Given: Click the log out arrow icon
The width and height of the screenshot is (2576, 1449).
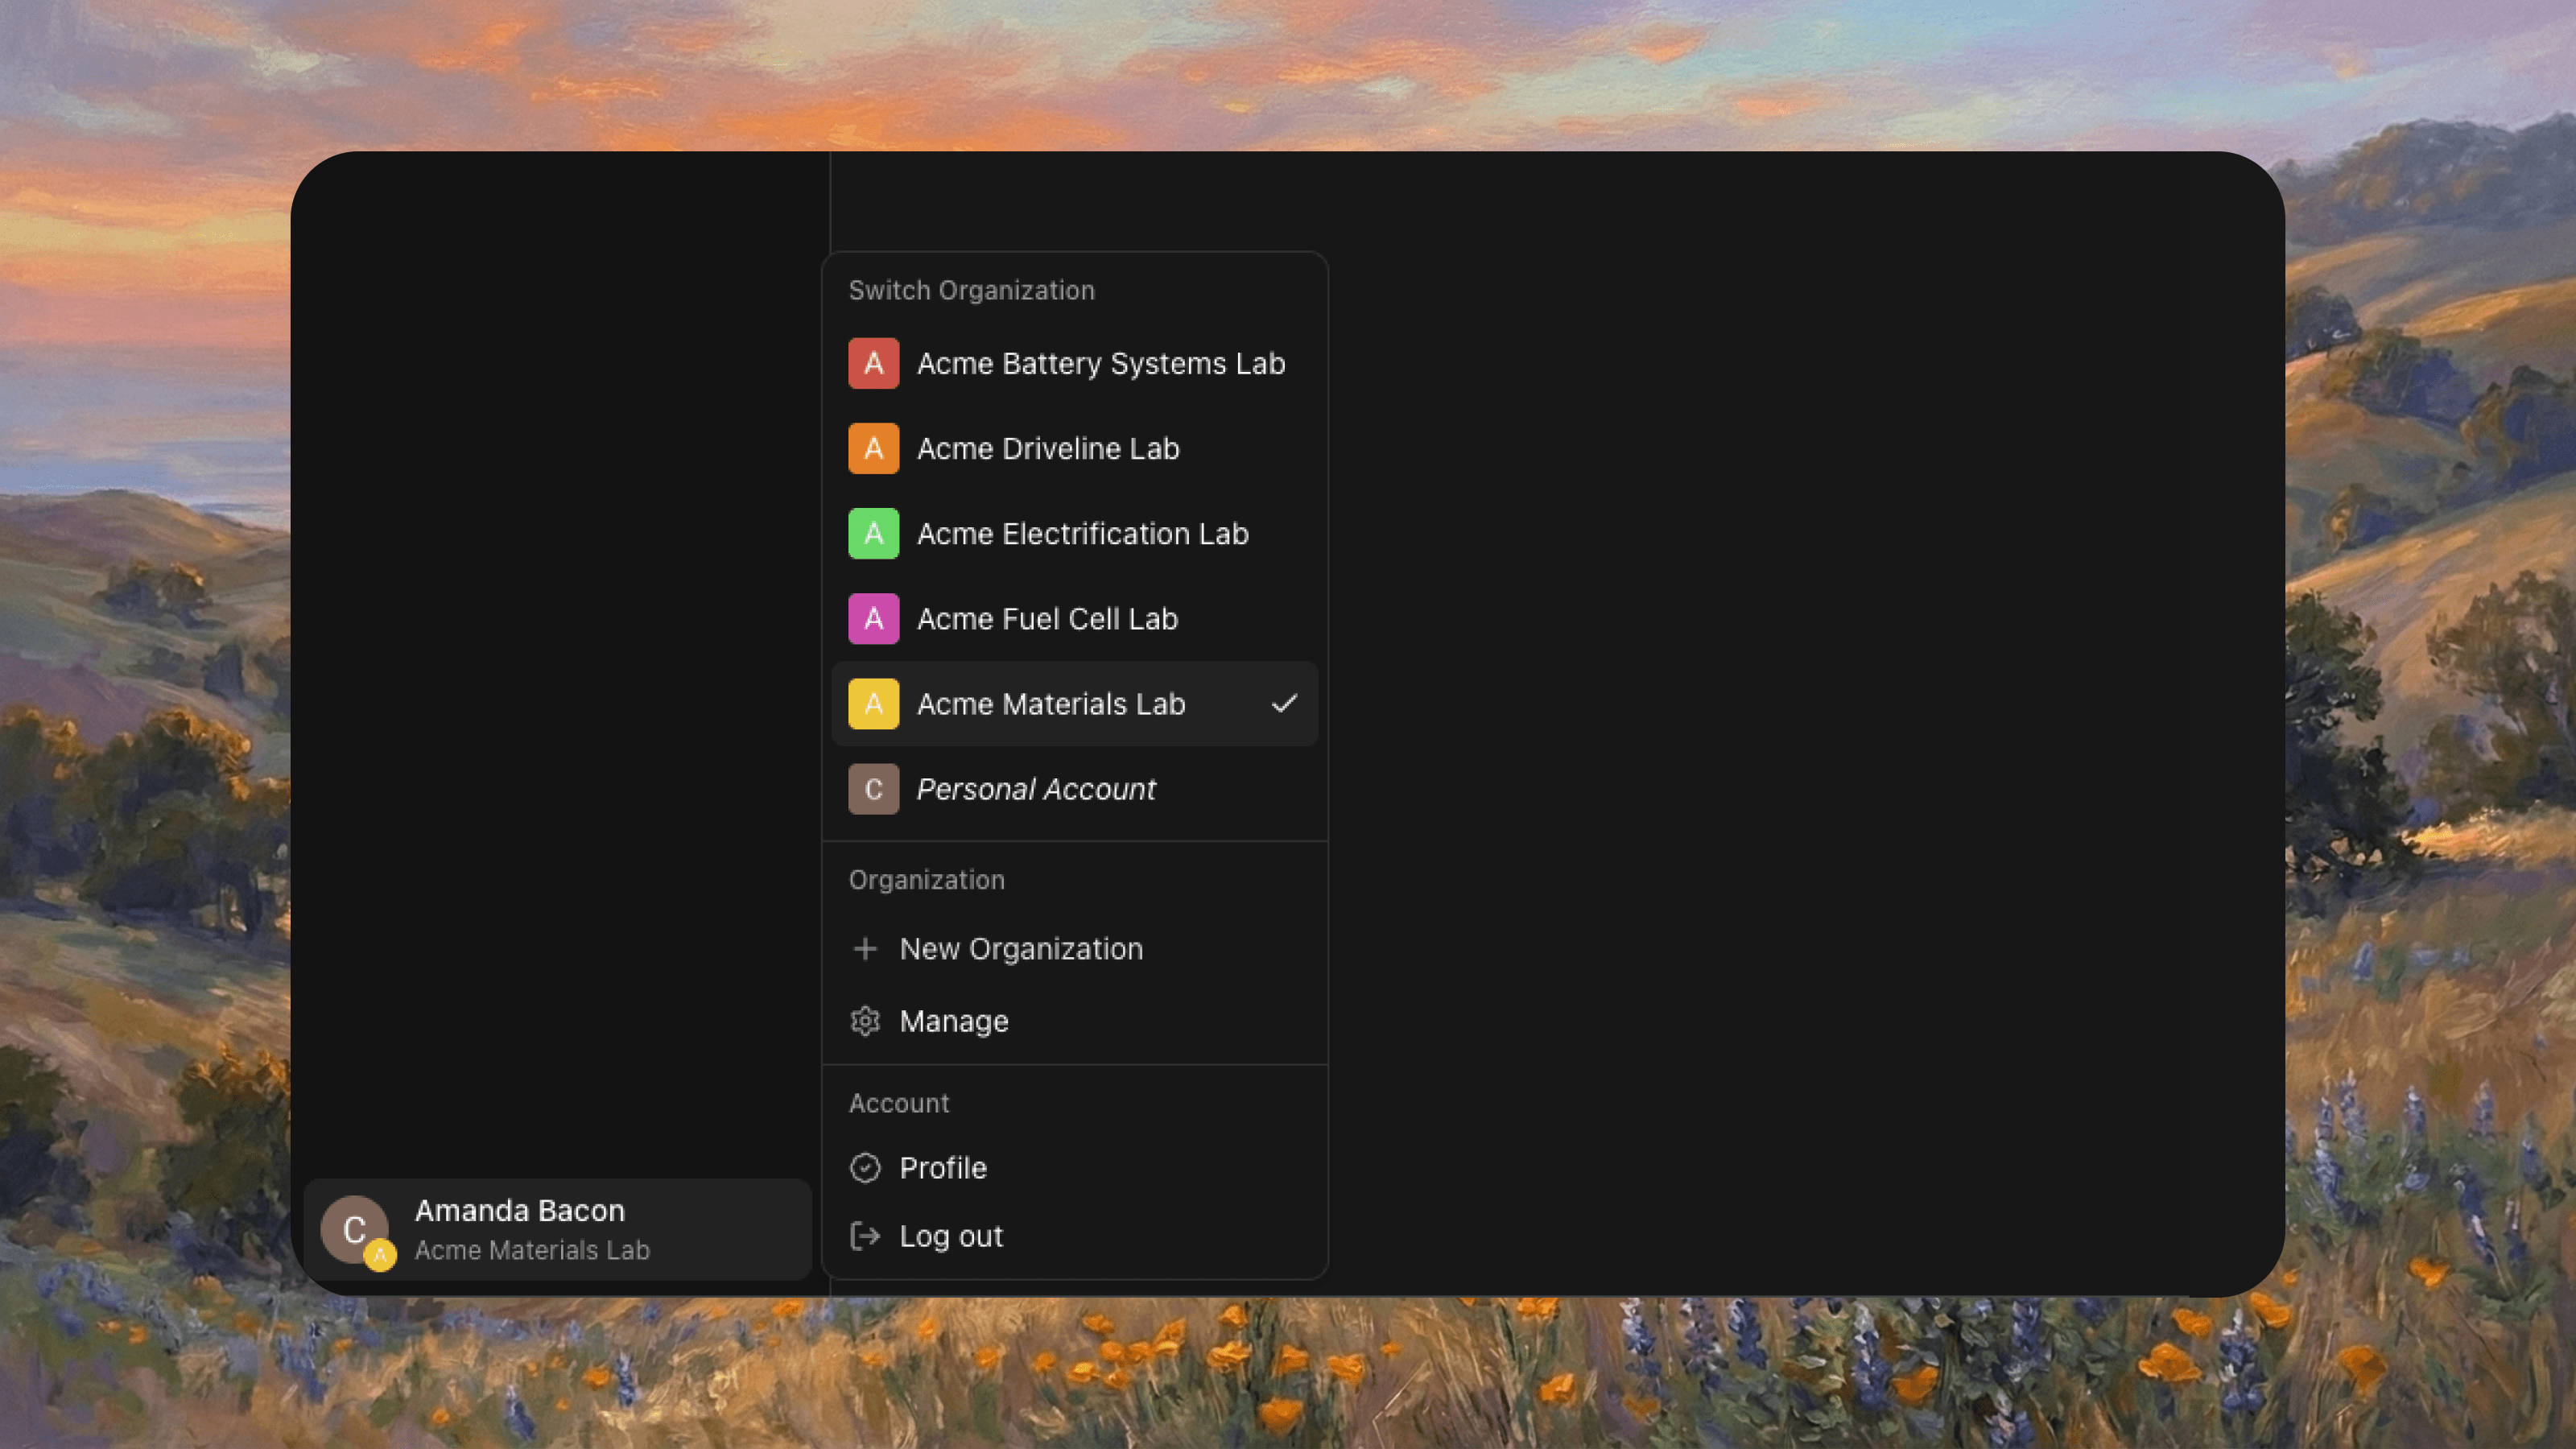Looking at the screenshot, I should [x=865, y=1236].
